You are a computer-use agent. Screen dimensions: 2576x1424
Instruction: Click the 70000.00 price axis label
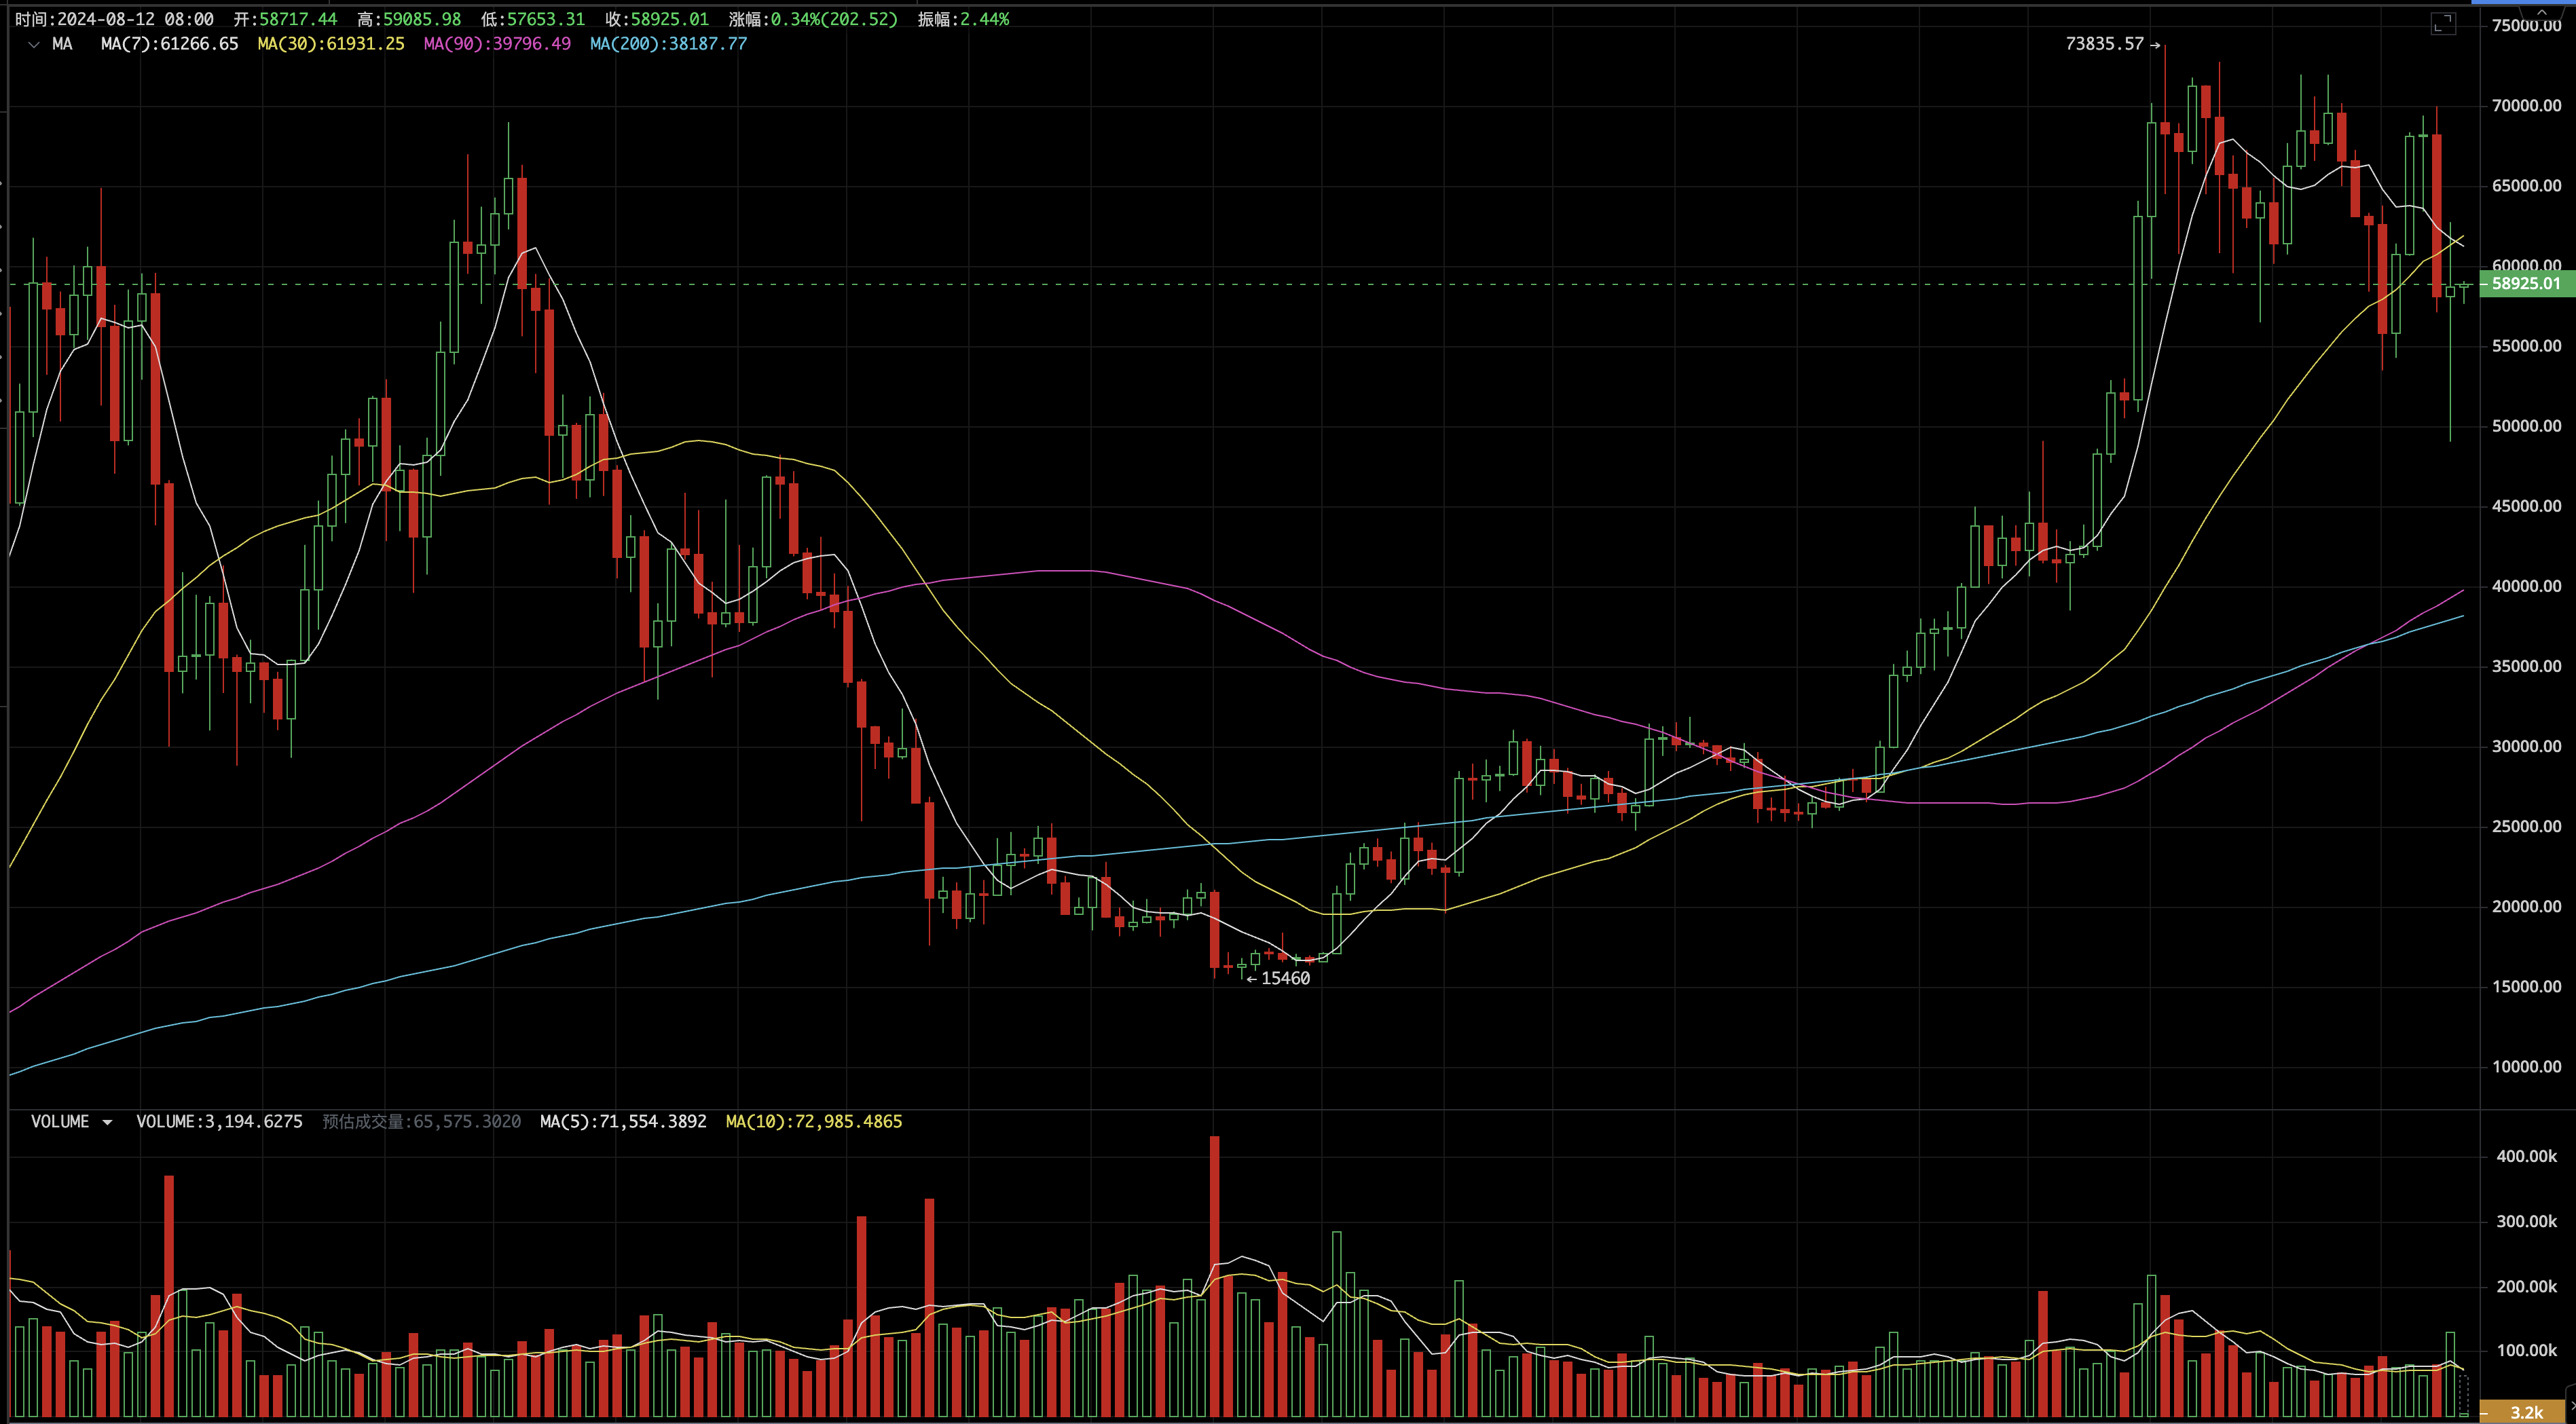pos(2526,106)
